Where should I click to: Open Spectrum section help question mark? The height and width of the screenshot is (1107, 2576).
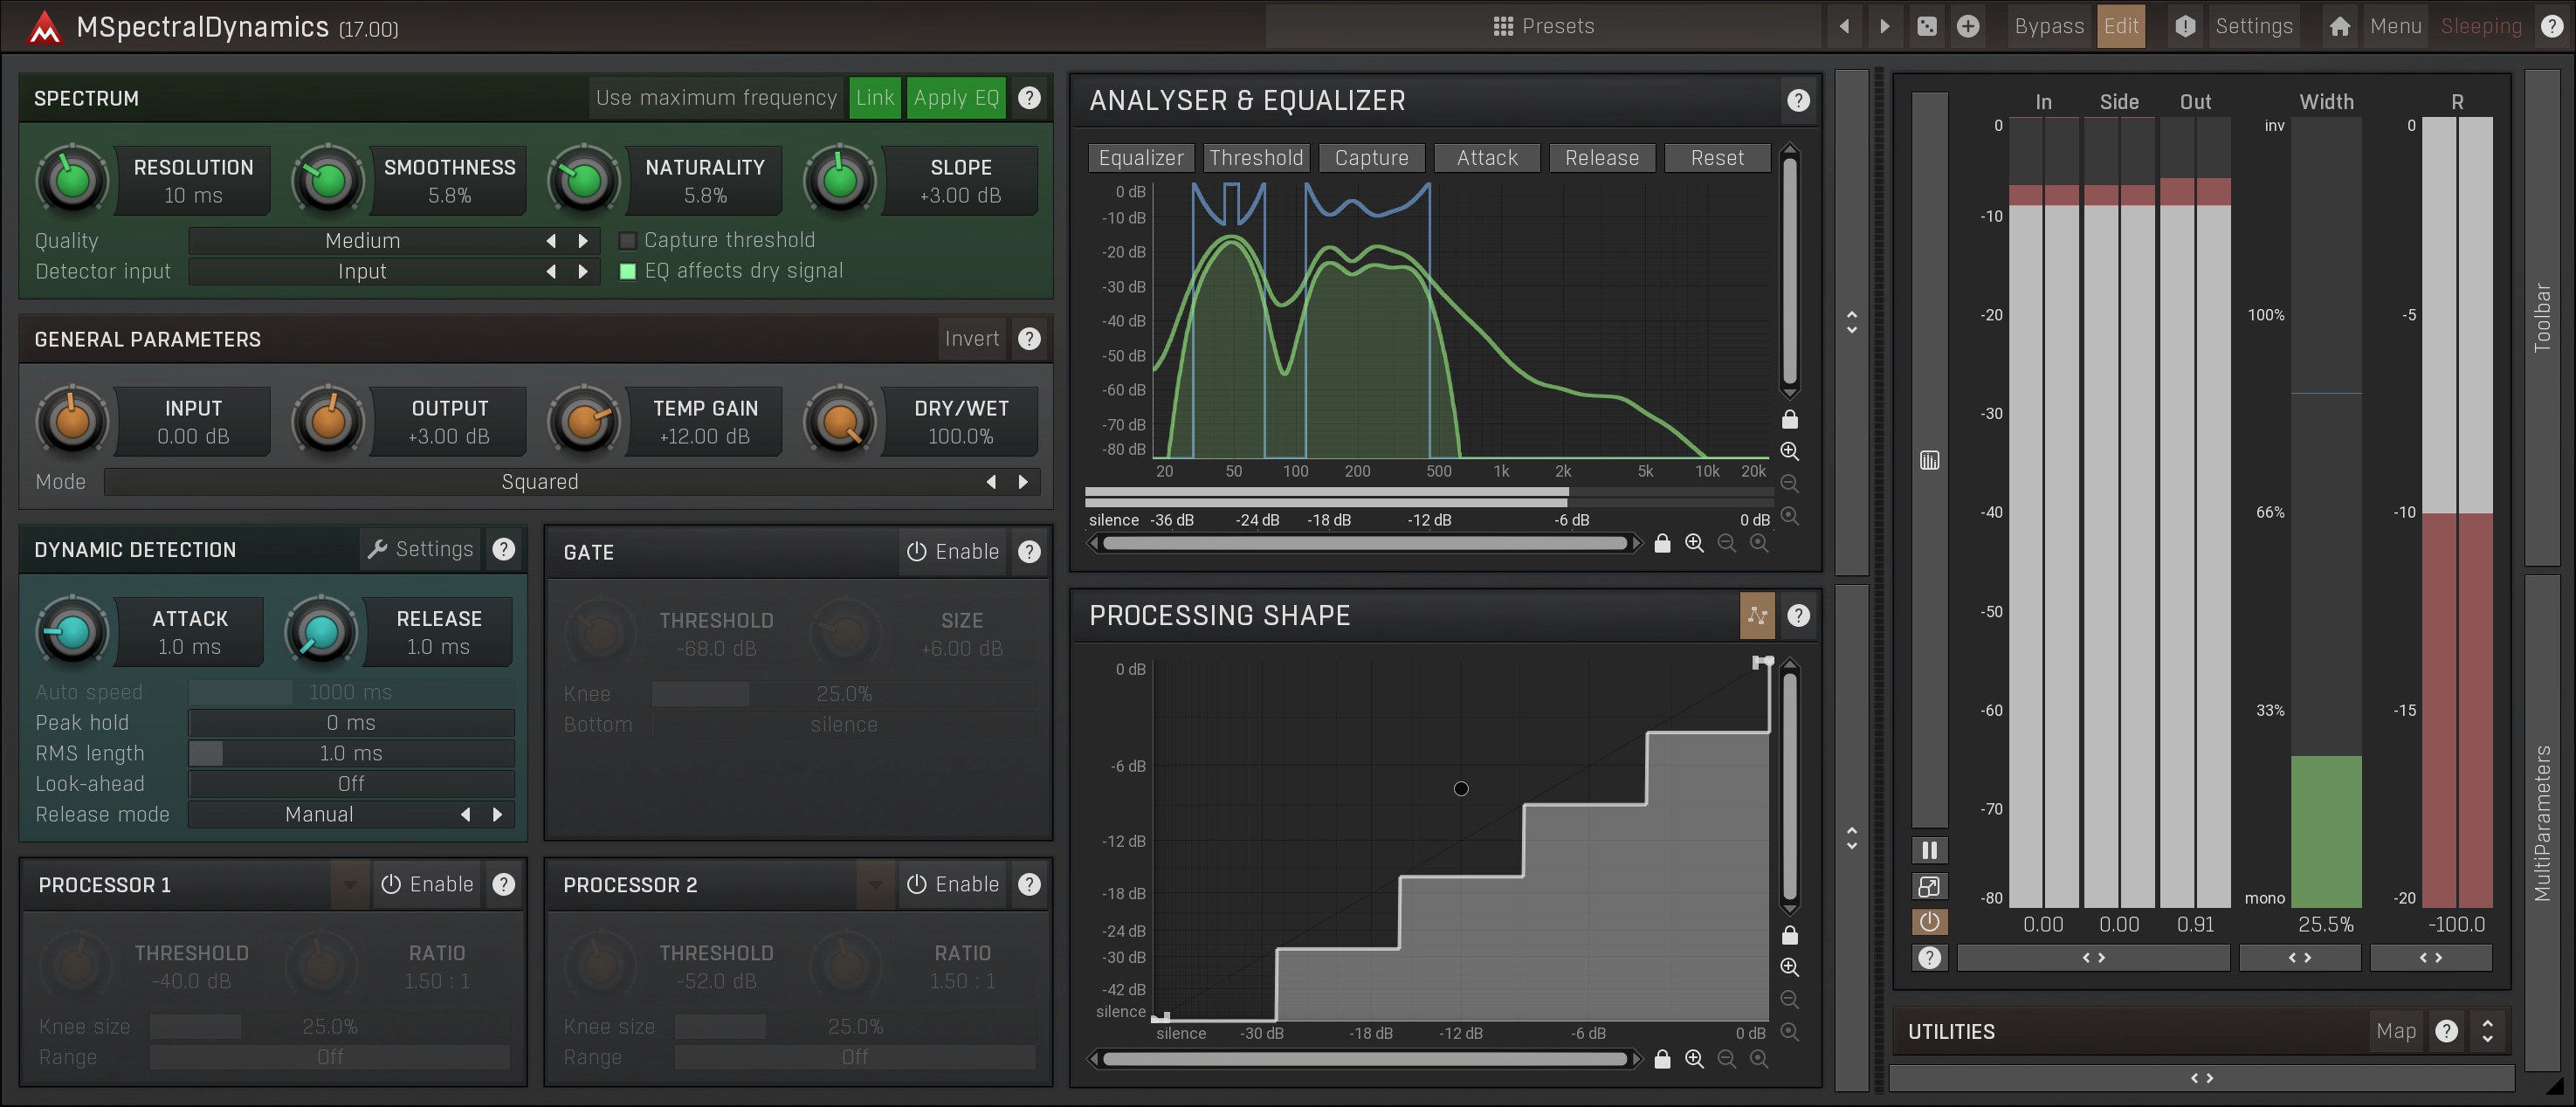tap(1029, 98)
